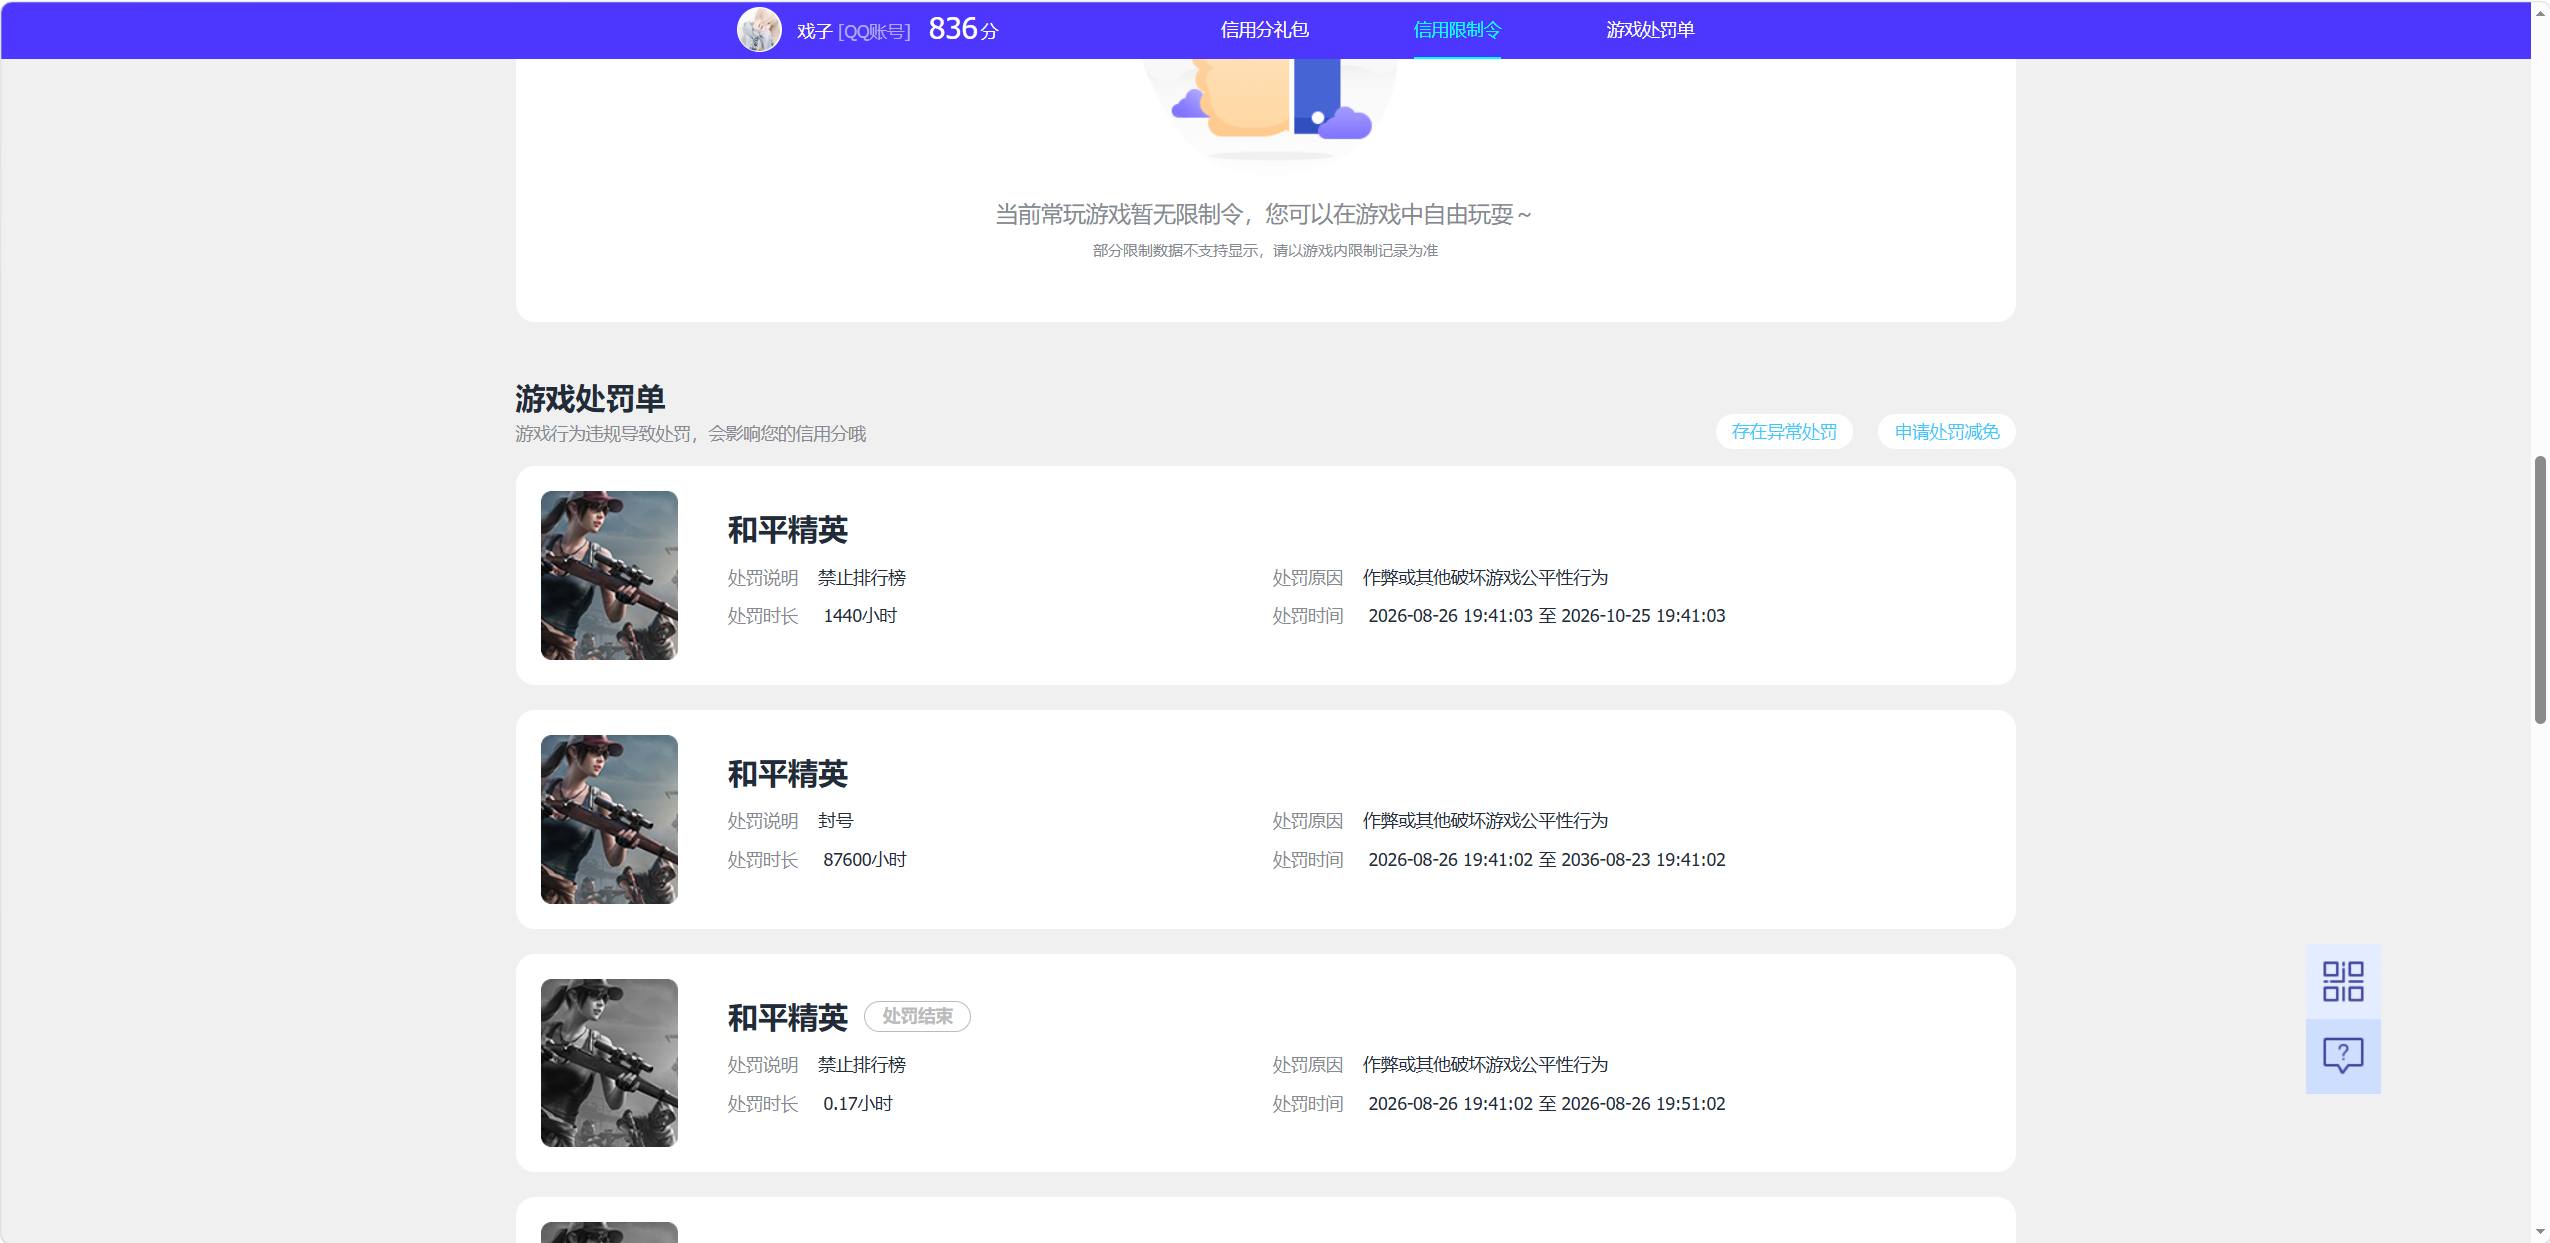Click time range ending 2036-08-23 19:41:02
Viewport: 2550px width, 1243px height.
1546,860
